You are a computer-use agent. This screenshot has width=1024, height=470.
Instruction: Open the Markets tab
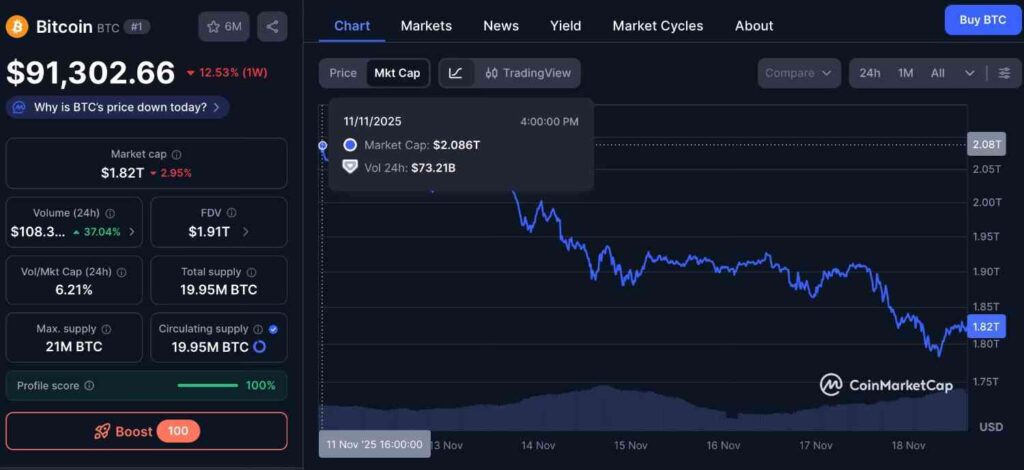(x=426, y=26)
